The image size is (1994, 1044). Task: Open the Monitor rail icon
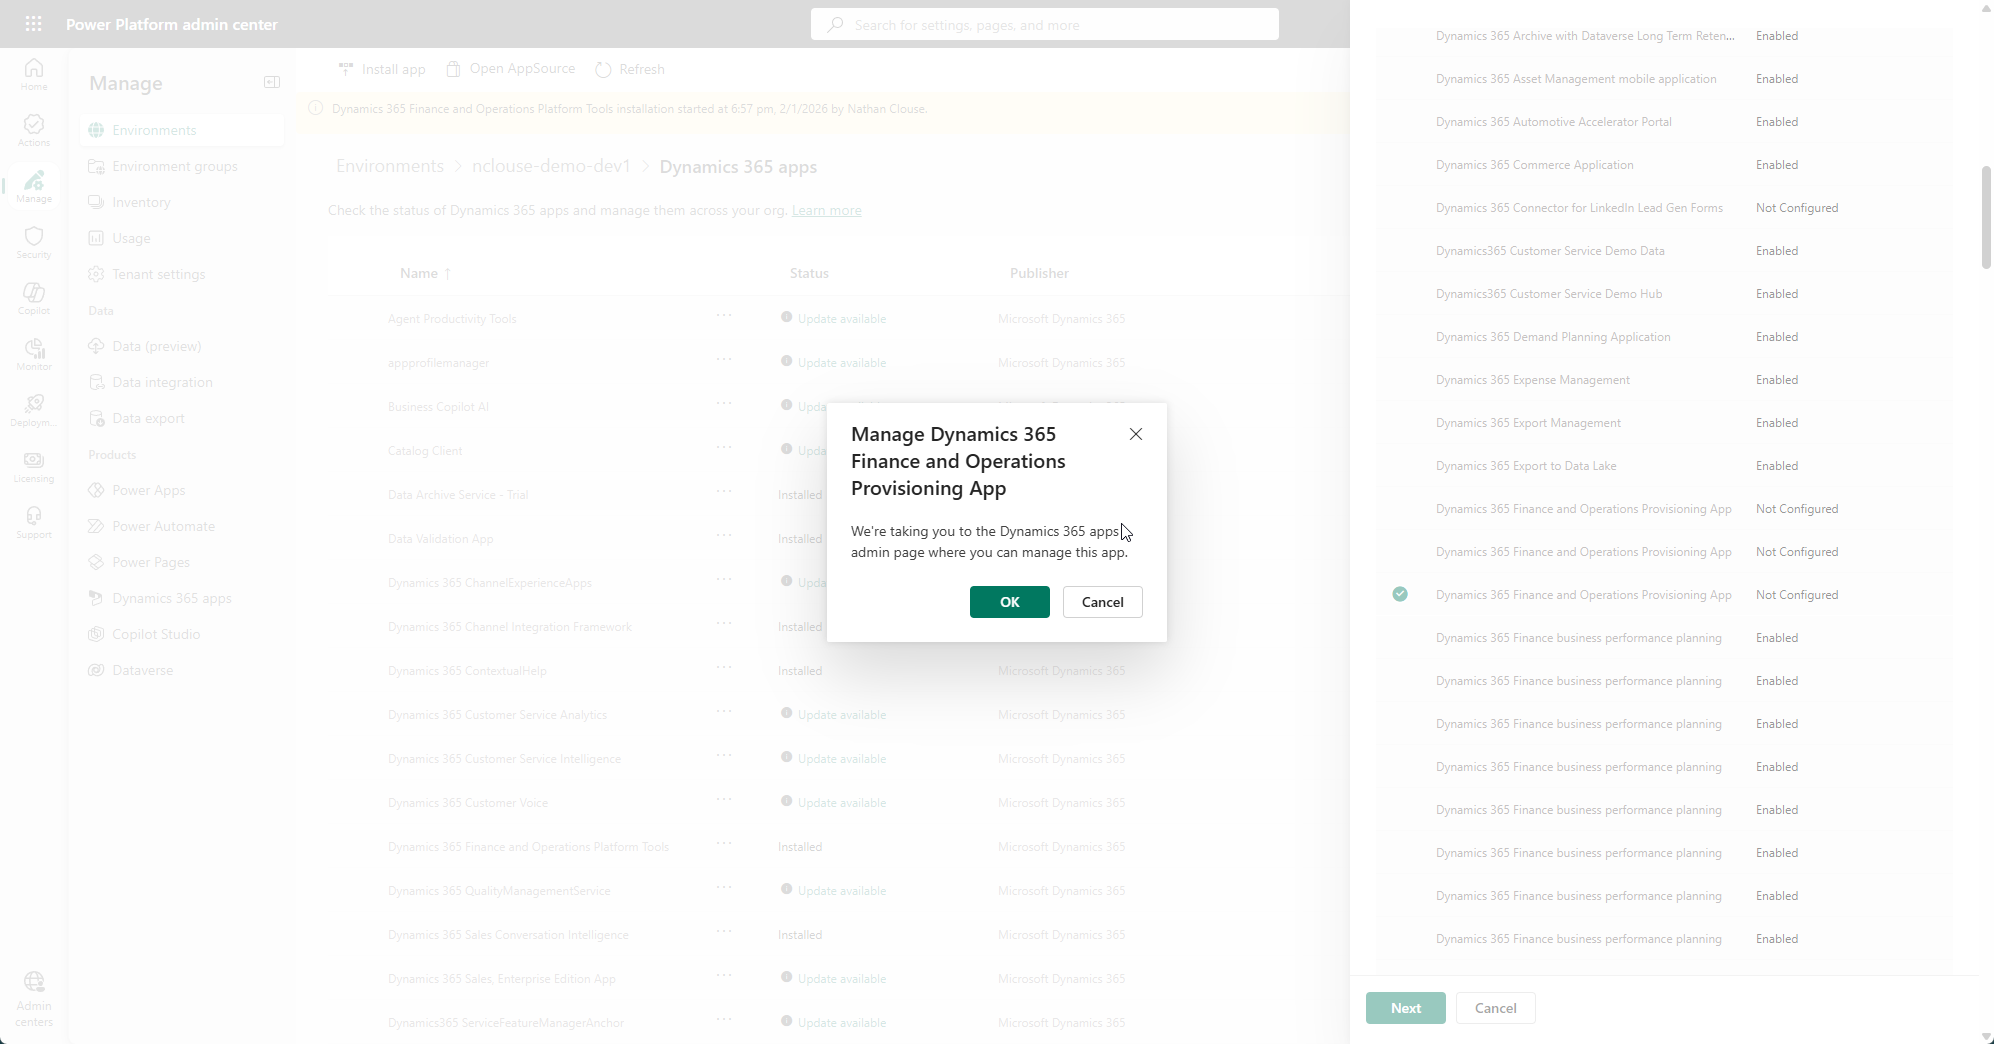pos(34,354)
